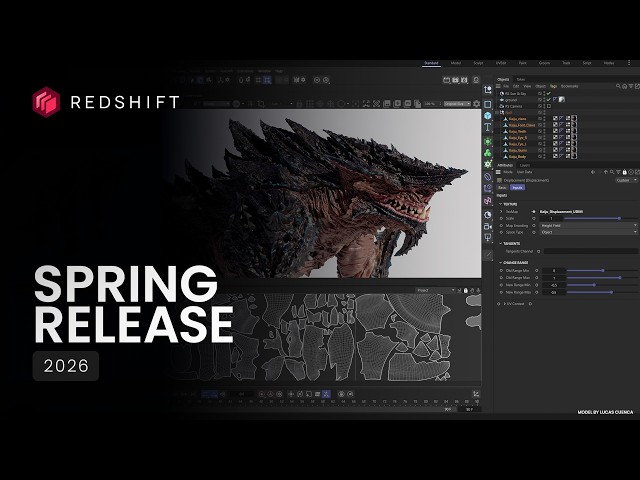640x480 pixels.
Task: Open the User Data menu in Attributes
Action: pyautogui.click(x=524, y=172)
